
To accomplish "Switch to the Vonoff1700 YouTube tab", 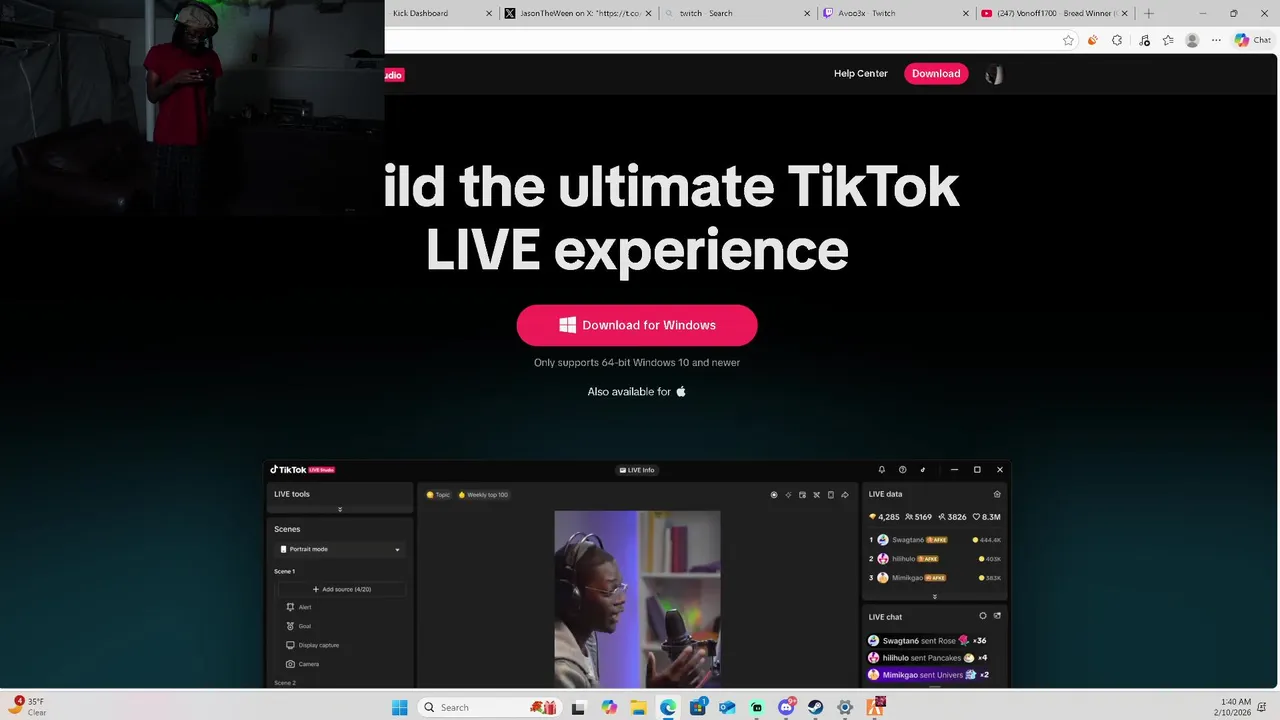I will (x=1053, y=13).
